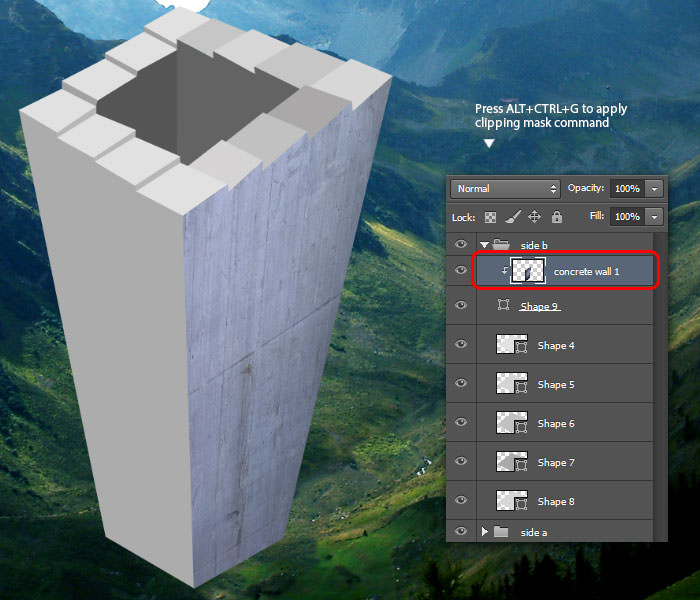This screenshot has height=600, width=700.
Task: Select the concrete wall 1 layer name
Action: pos(586,271)
